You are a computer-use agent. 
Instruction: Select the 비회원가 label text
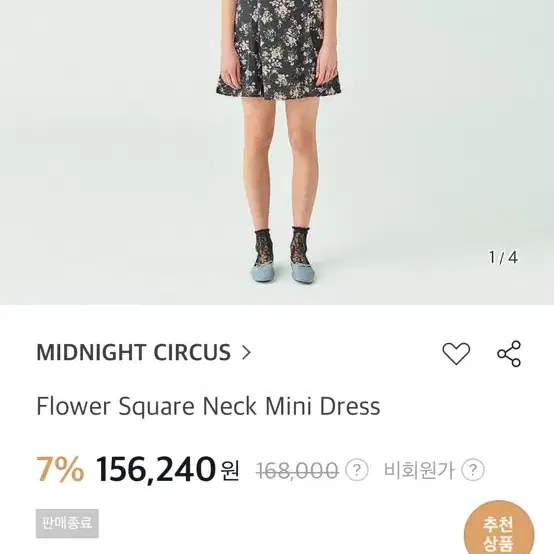[419, 470]
